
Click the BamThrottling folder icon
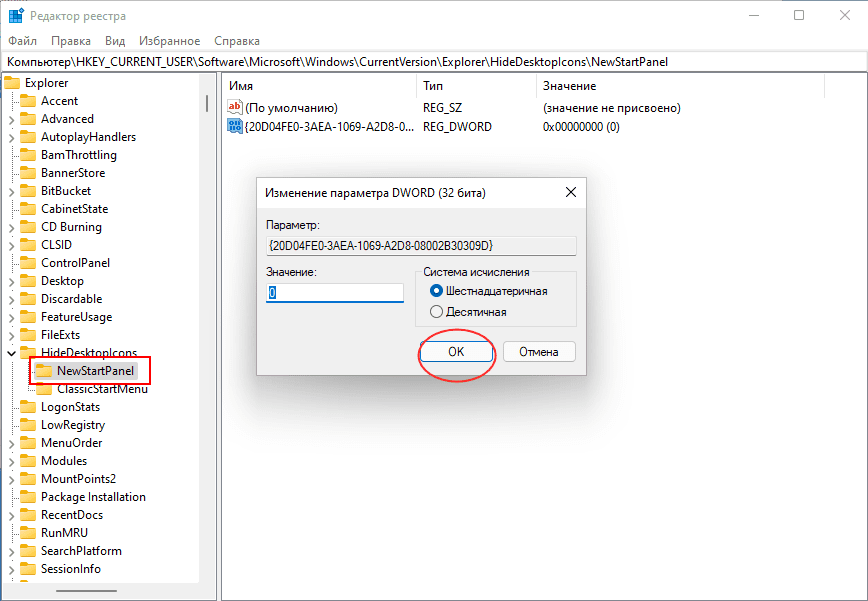click(28, 155)
